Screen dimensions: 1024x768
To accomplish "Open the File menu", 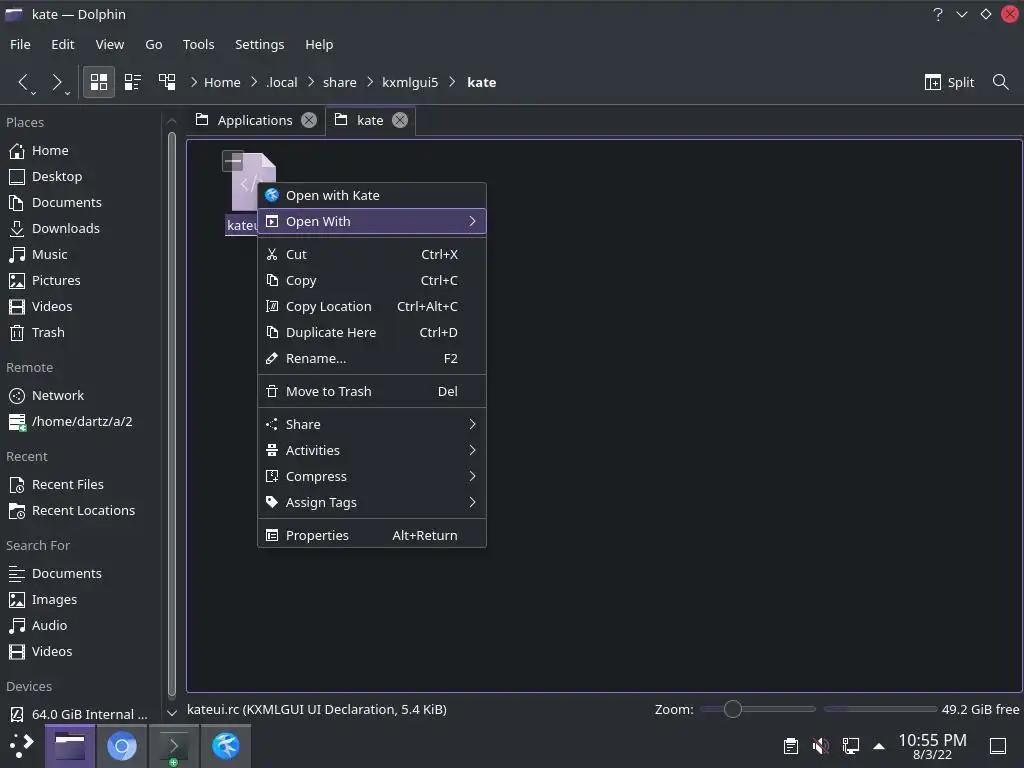I will click(x=20, y=44).
